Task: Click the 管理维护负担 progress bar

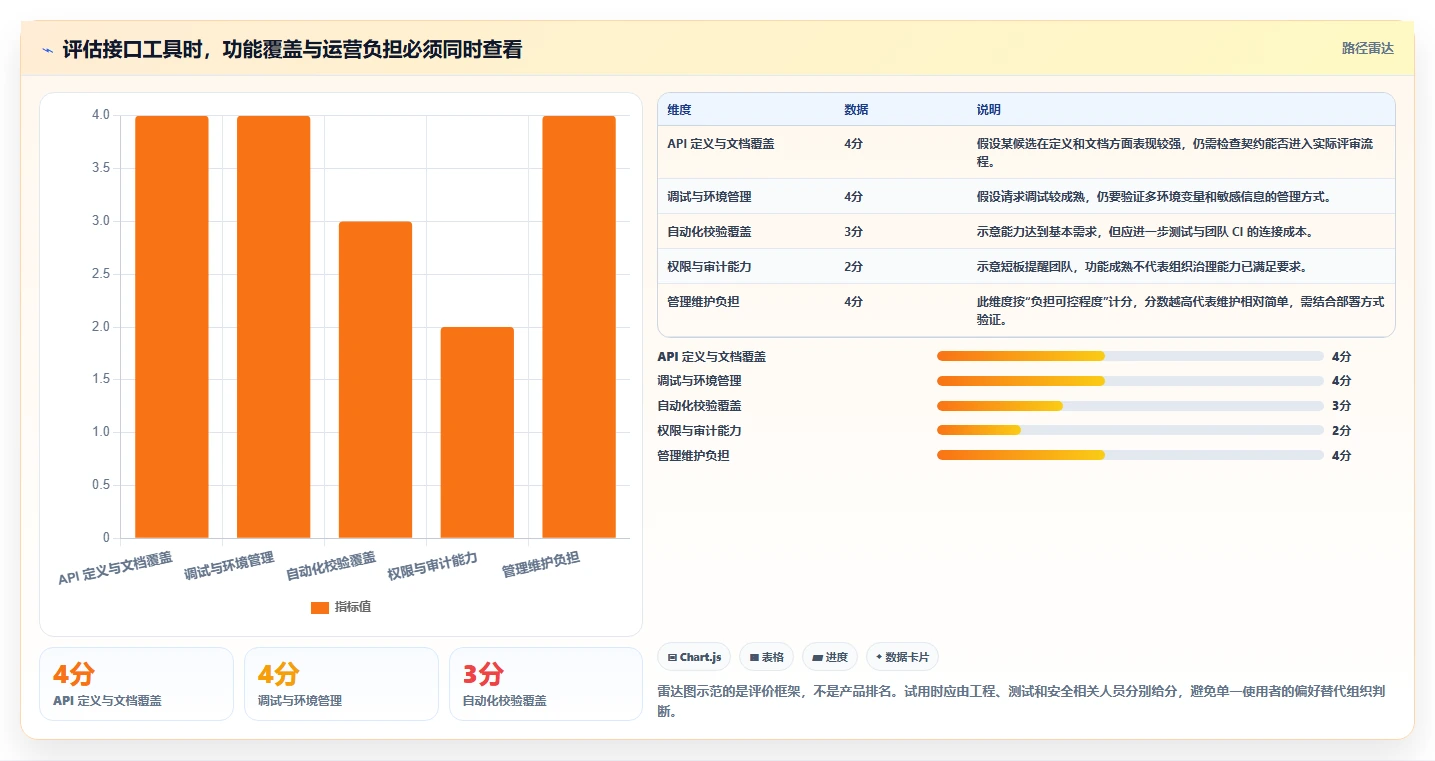Action: pos(1130,456)
